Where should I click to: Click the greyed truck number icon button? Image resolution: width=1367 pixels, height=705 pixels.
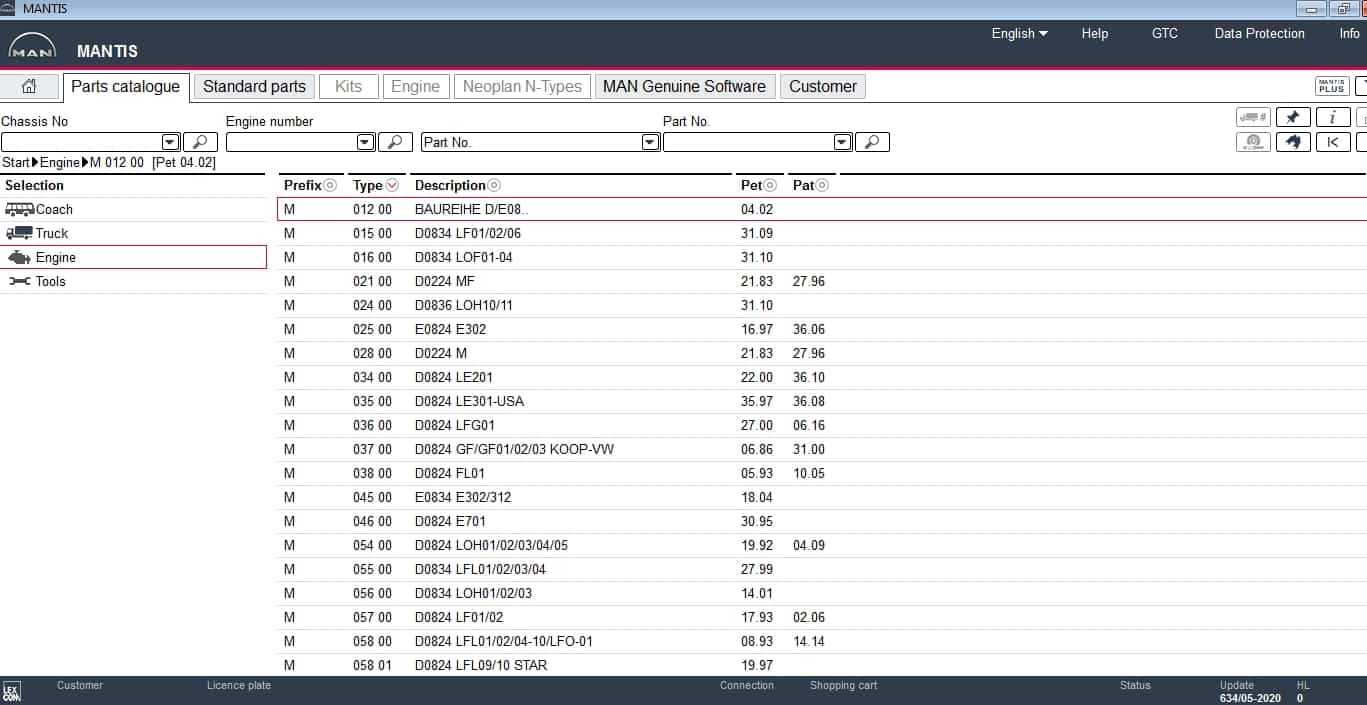(x=1253, y=117)
